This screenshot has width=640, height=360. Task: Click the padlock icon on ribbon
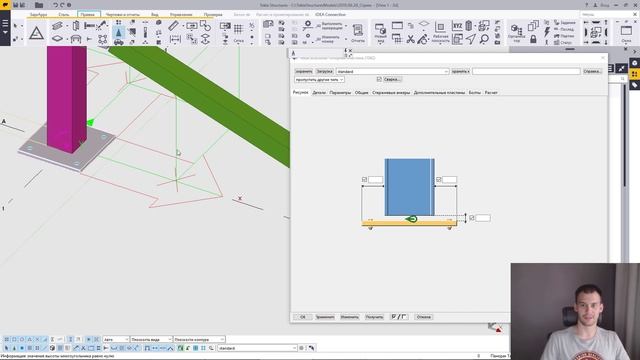coord(533,39)
